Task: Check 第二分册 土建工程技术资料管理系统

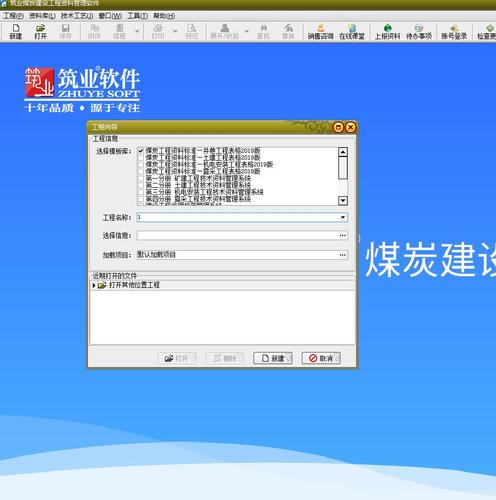Action: [x=141, y=185]
